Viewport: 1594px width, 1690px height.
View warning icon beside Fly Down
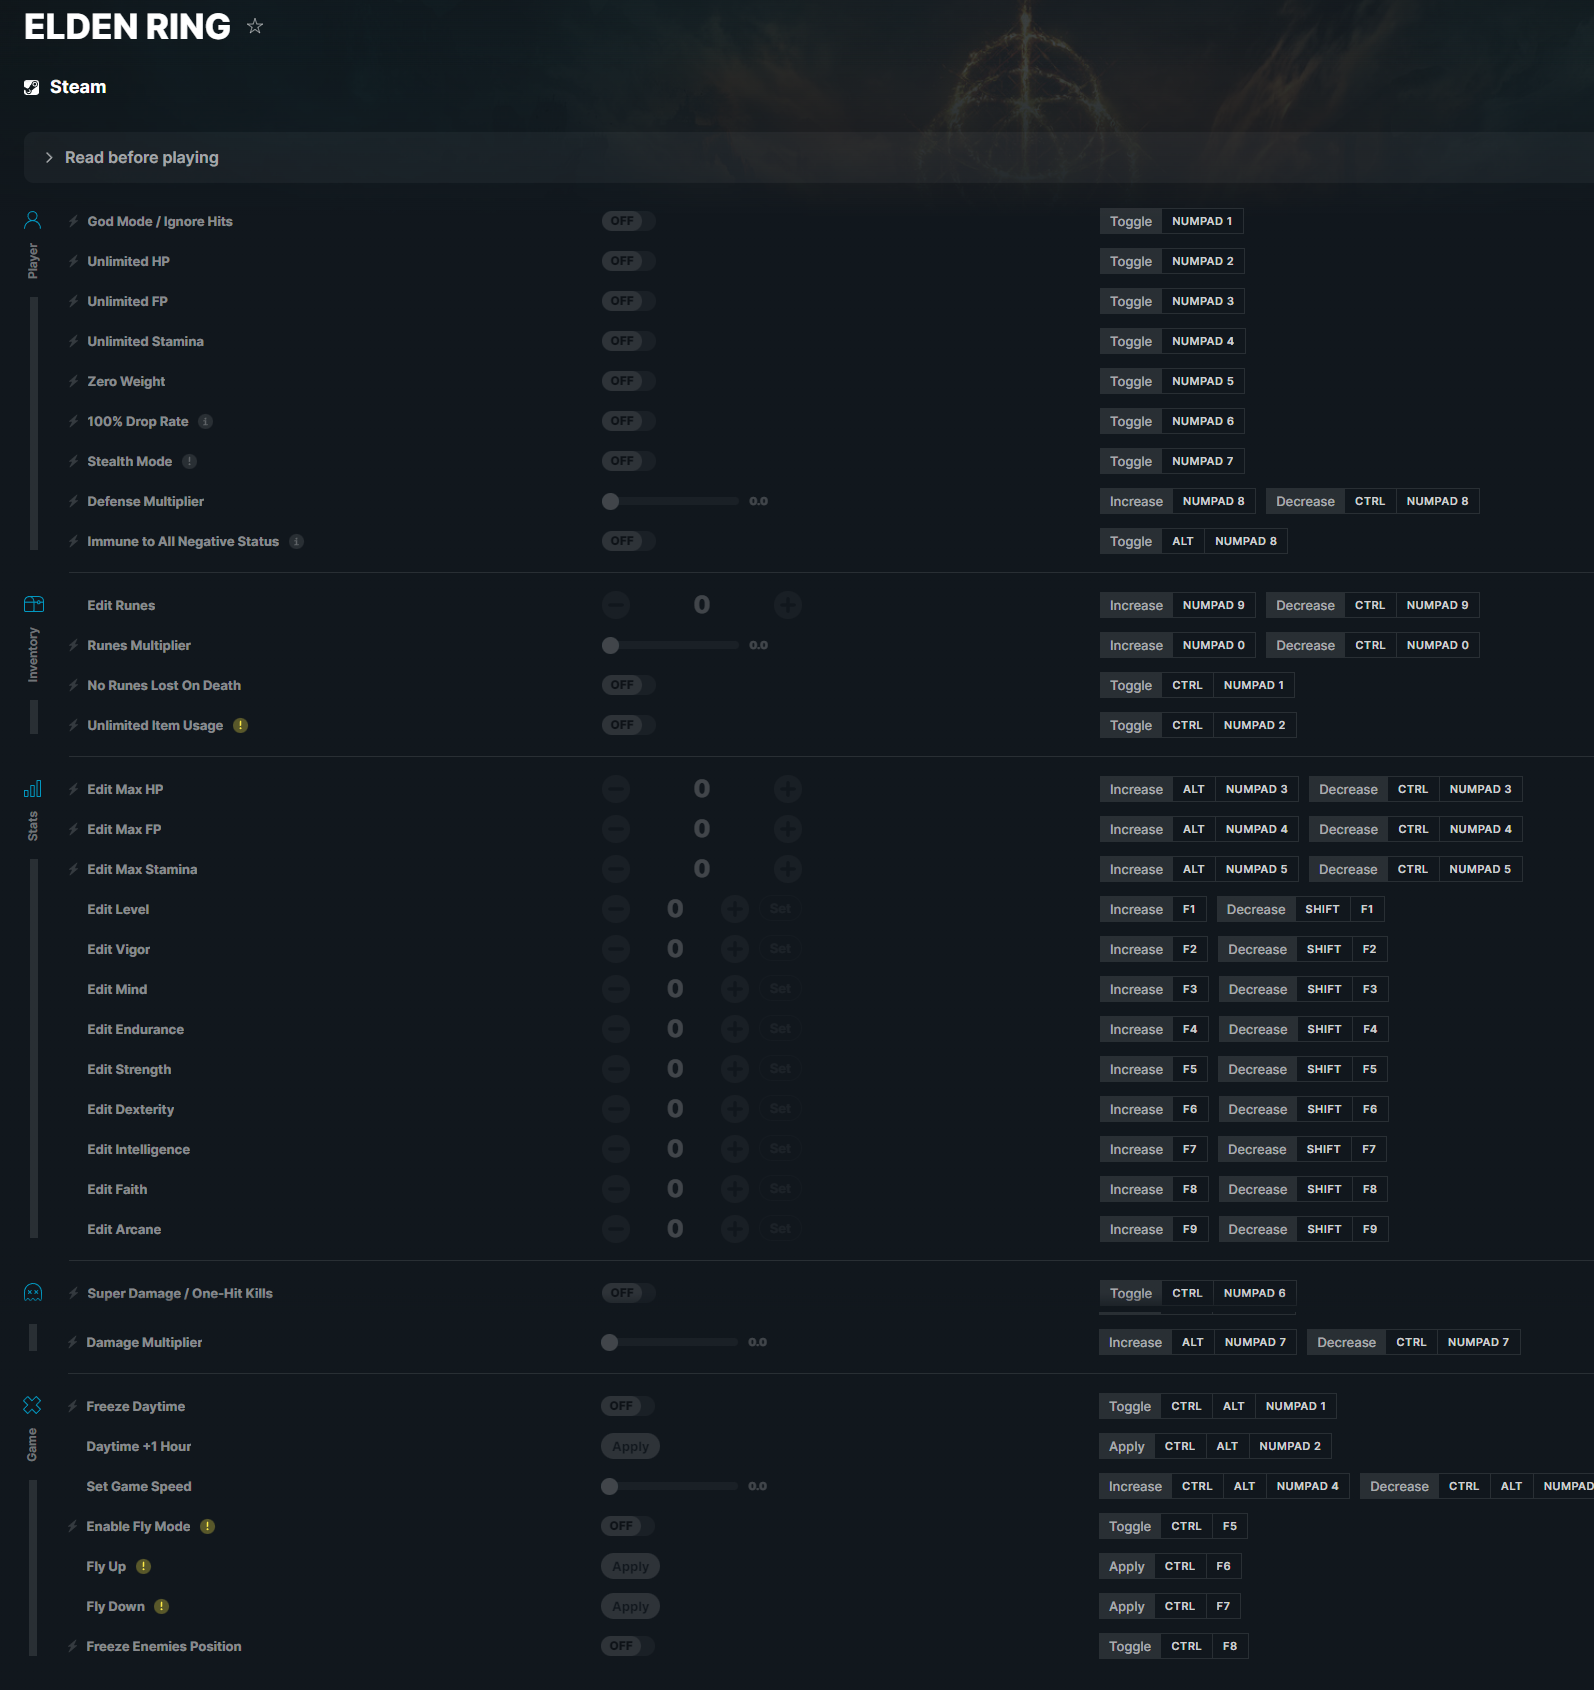coord(161,1606)
